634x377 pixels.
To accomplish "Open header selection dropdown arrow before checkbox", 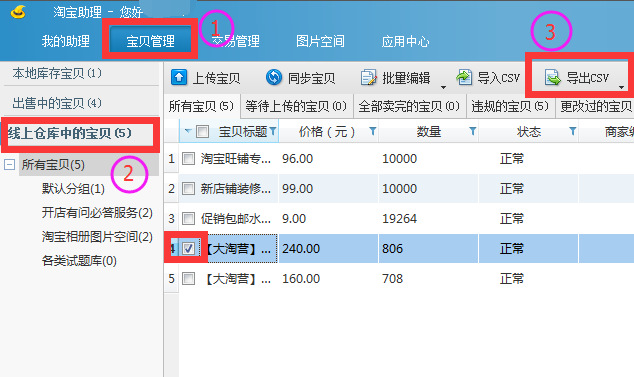I will 188,131.
